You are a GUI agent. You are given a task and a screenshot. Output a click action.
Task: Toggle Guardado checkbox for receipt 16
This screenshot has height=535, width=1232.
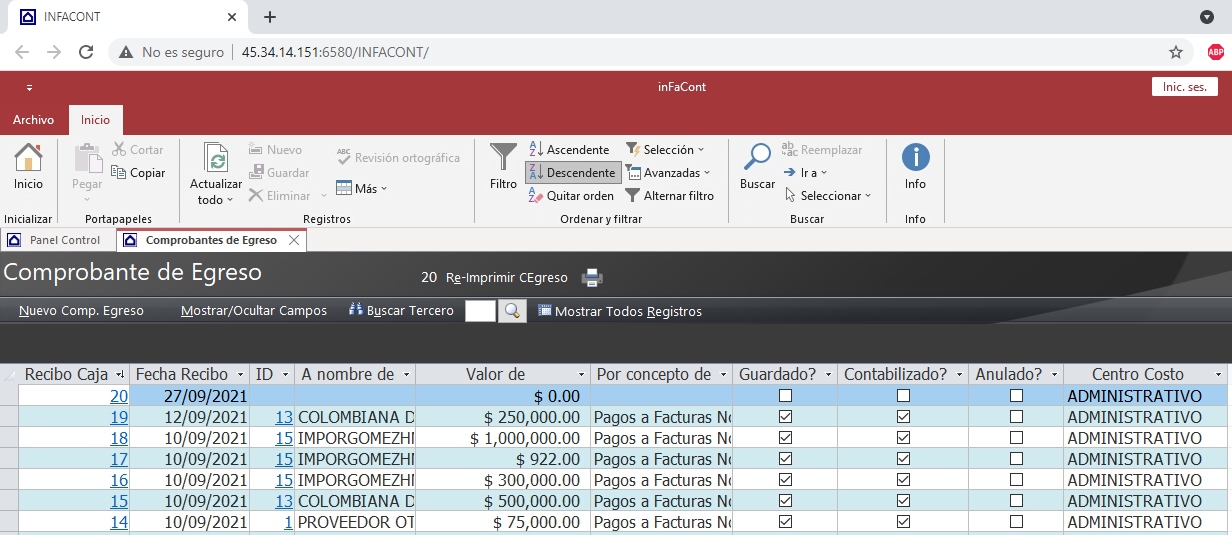point(785,480)
